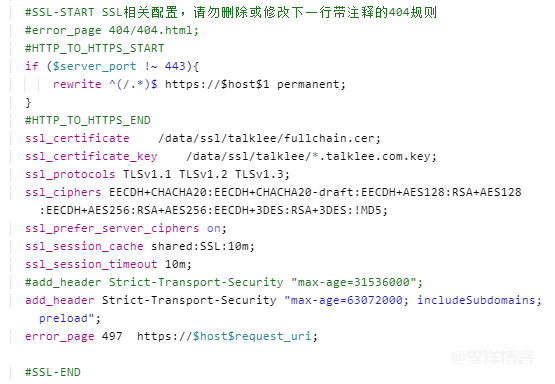The image size is (555, 384).
Task: Click the ssl_ciphers directive keyword
Action: [x=63, y=193]
